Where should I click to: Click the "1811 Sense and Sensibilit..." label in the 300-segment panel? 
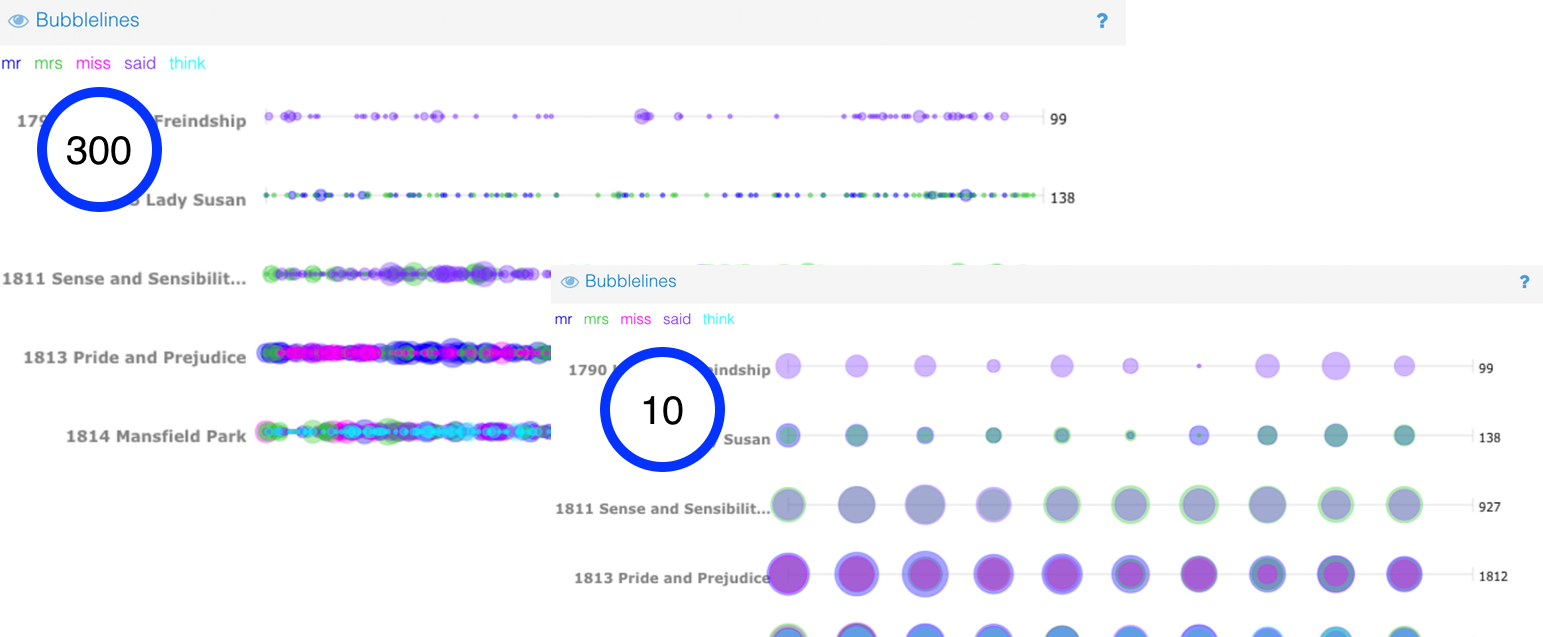(124, 279)
